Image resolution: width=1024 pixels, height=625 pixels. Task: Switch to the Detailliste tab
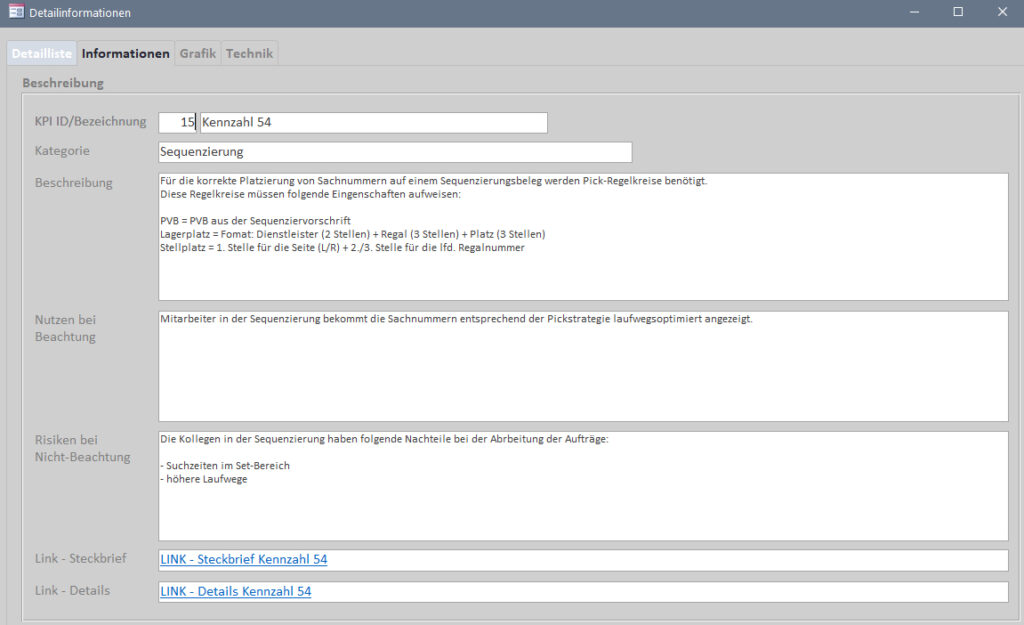(x=42, y=54)
